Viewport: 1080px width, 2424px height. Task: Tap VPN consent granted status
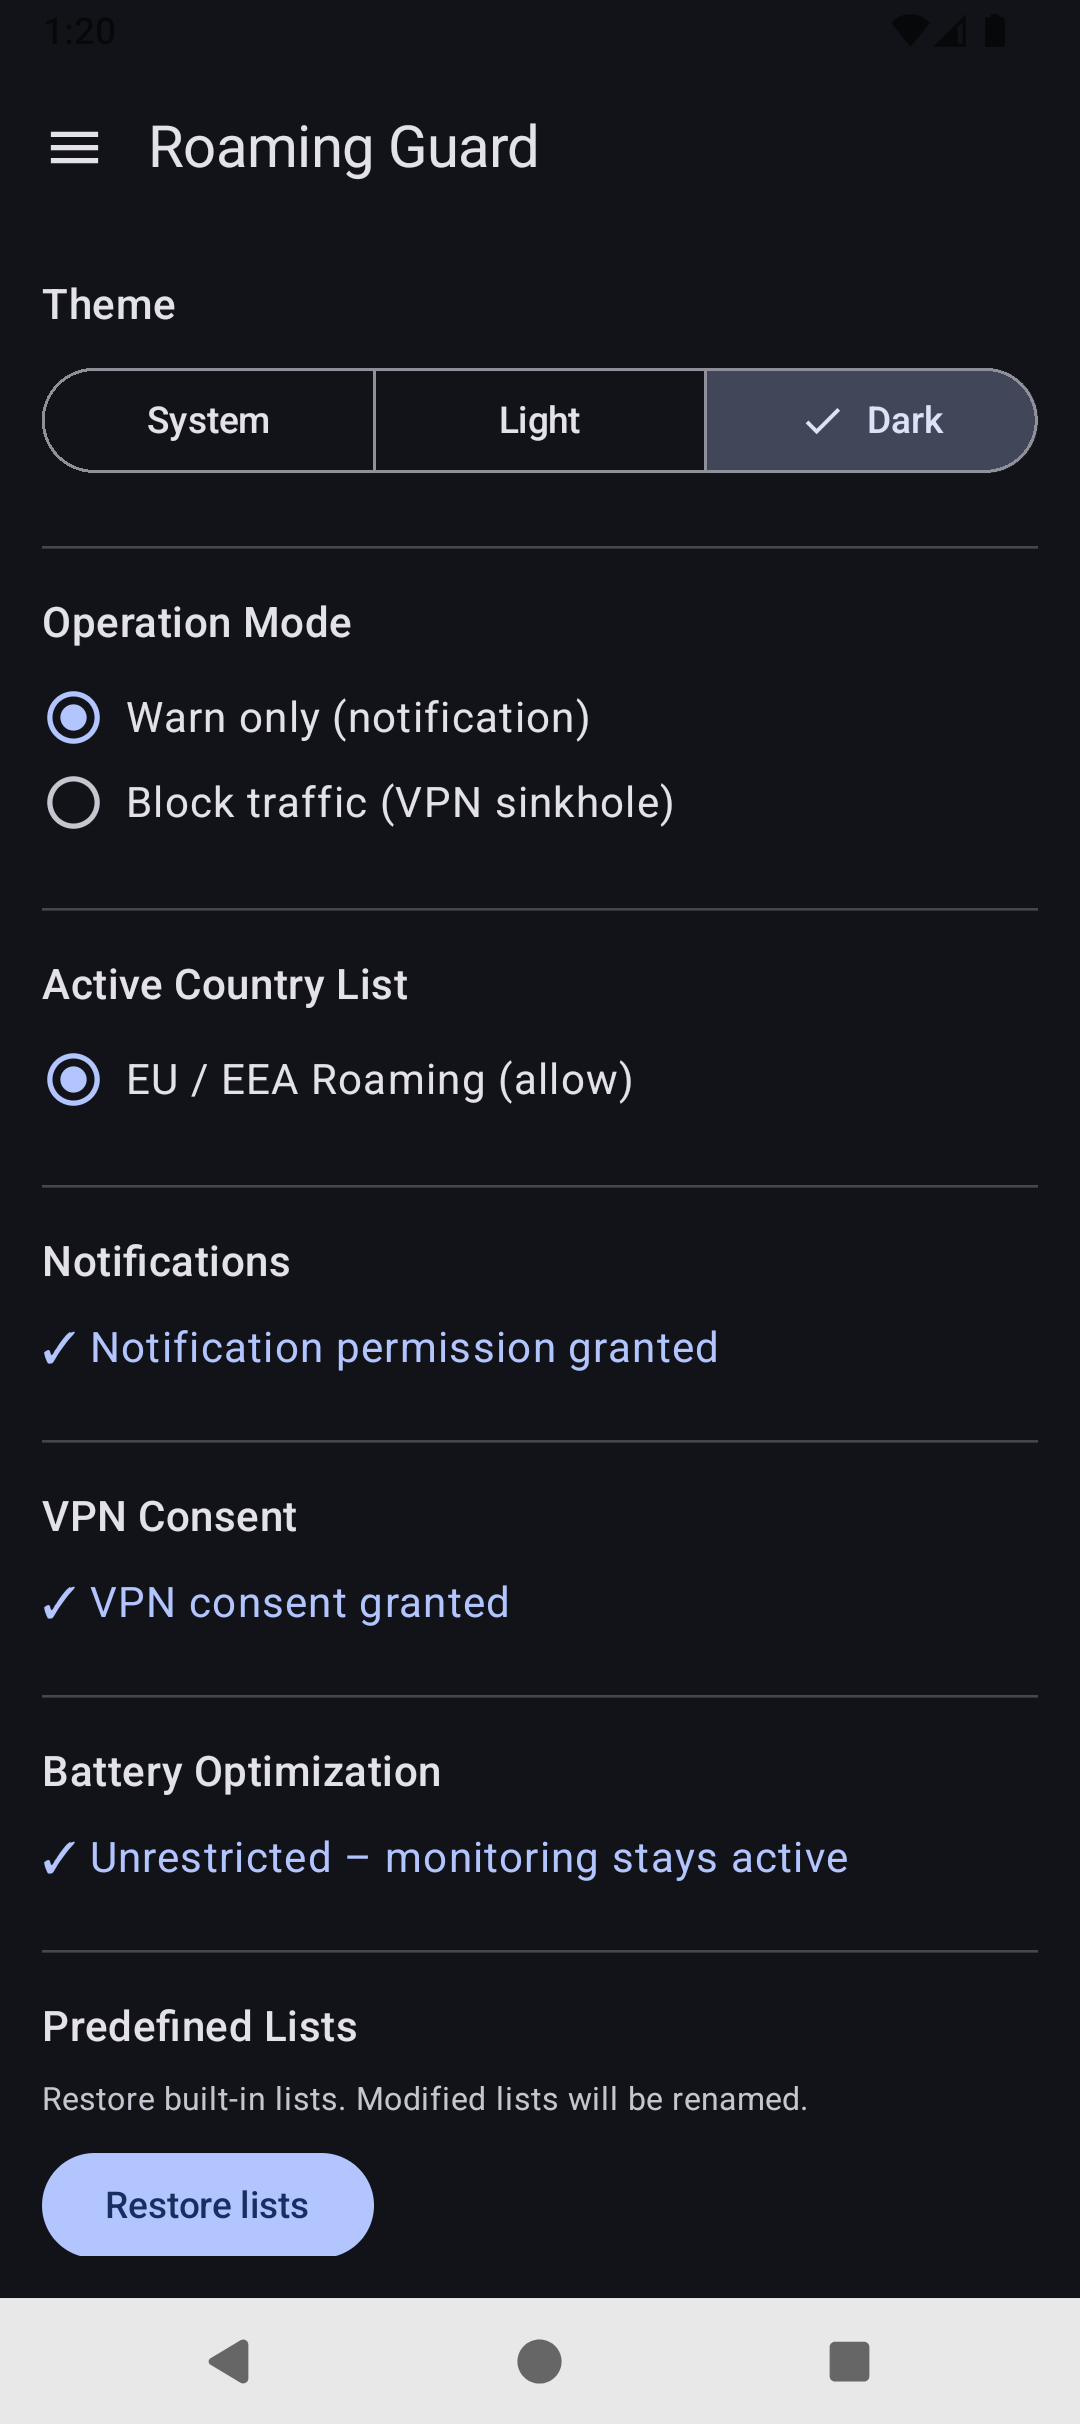299,1603
